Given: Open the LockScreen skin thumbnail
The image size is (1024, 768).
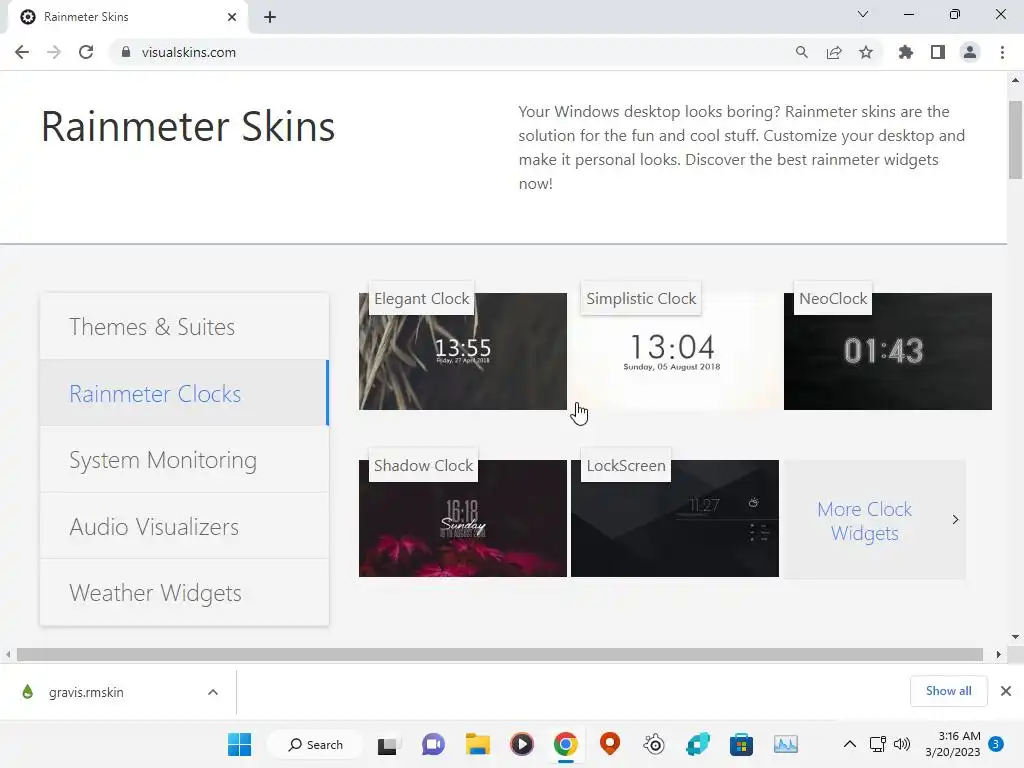Looking at the screenshot, I should (675, 519).
